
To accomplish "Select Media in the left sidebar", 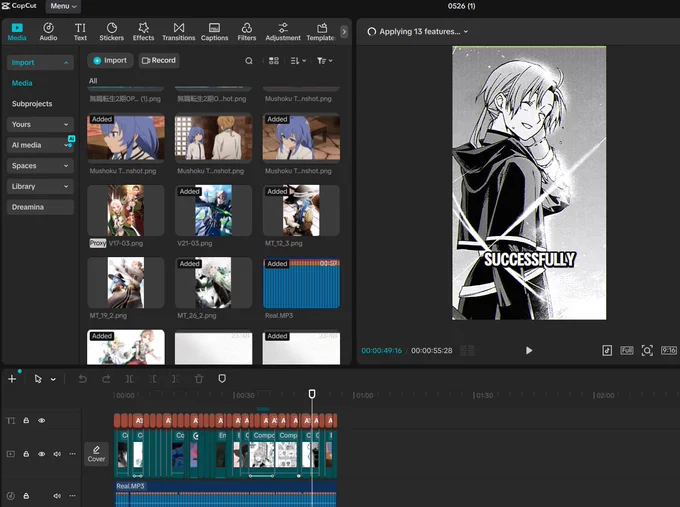I will (22, 83).
